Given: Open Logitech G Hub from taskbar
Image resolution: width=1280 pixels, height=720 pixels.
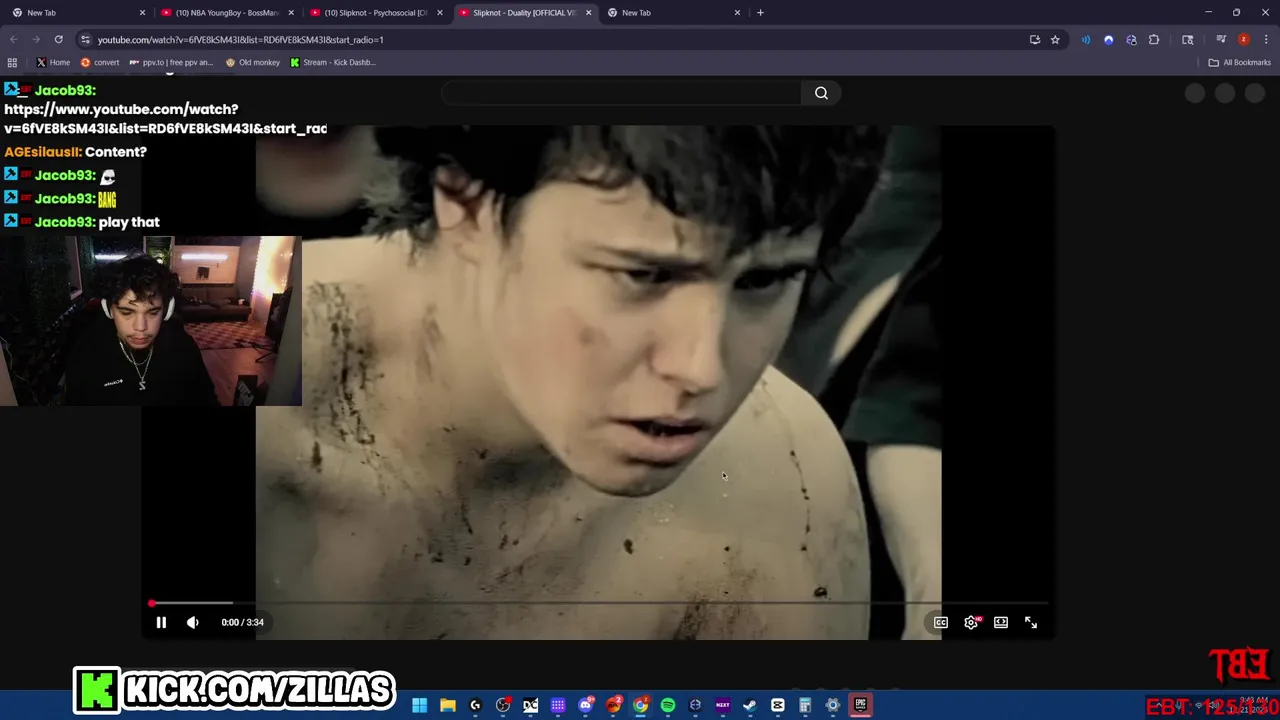Looking at the screenshot, I should [x=475, y=706].
